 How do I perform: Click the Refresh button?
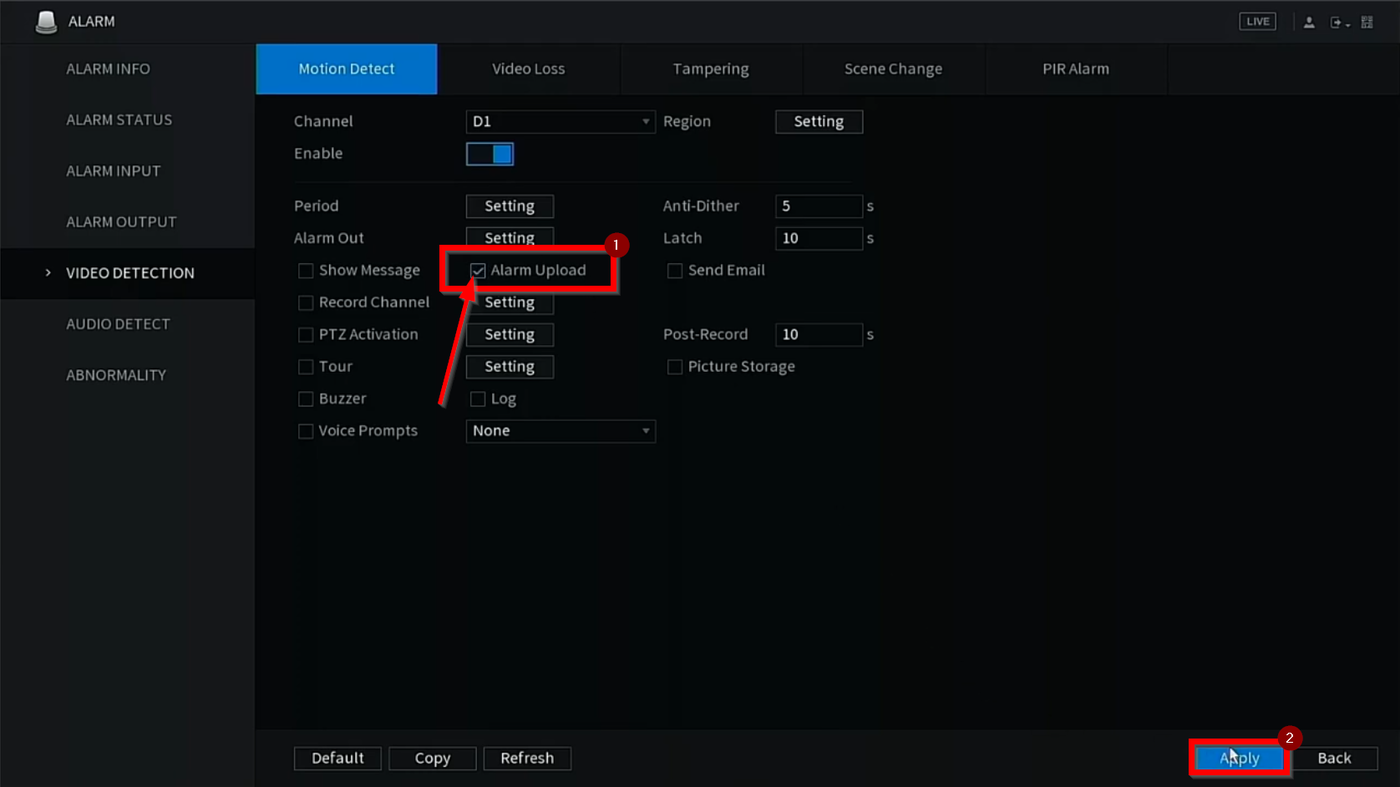pos(527,758)
